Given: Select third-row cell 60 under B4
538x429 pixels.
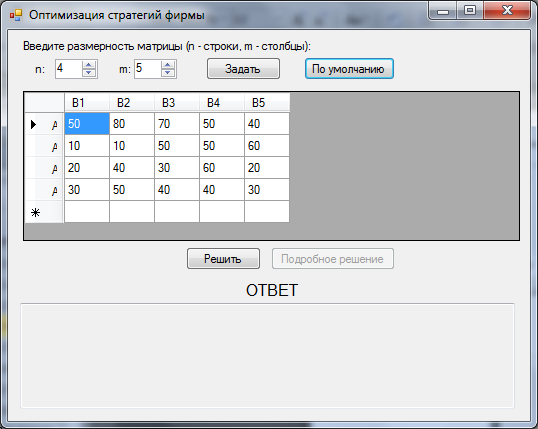Looking at the screenshot, I should [222, 167].
